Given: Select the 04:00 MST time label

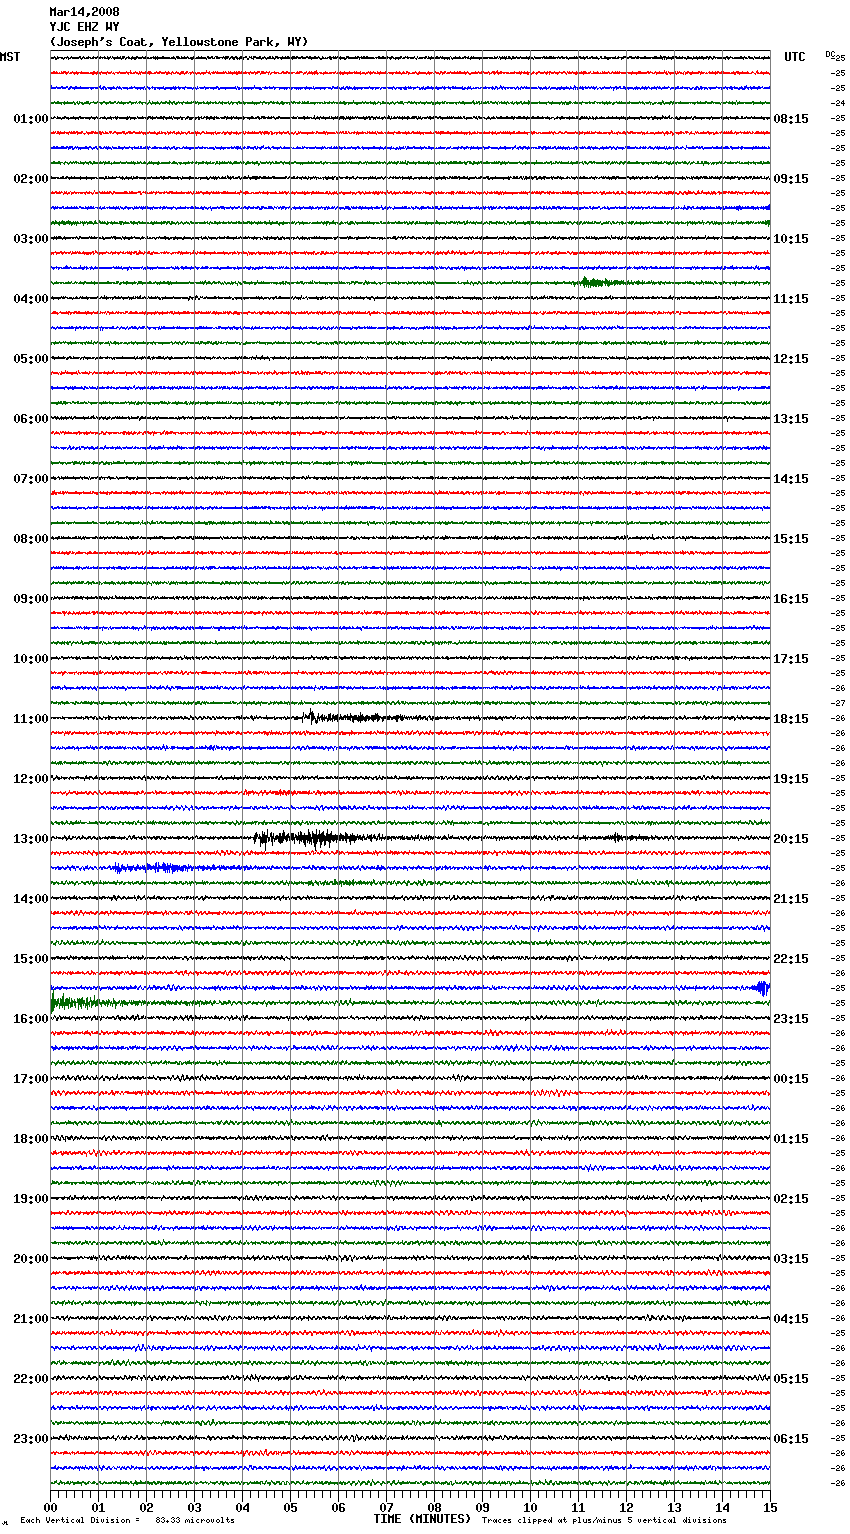Looking at the screenshot, I should click(x=31, y=299).
